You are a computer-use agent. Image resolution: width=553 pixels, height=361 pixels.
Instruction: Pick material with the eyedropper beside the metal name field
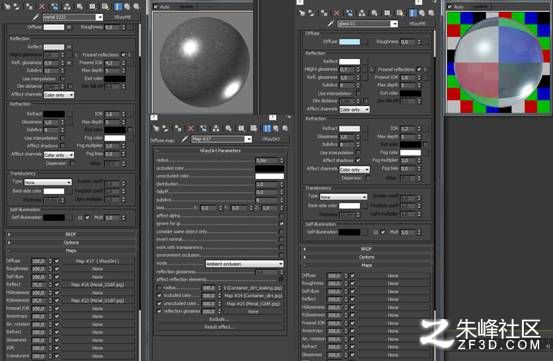pyautogui.click(x=36, y=17)
